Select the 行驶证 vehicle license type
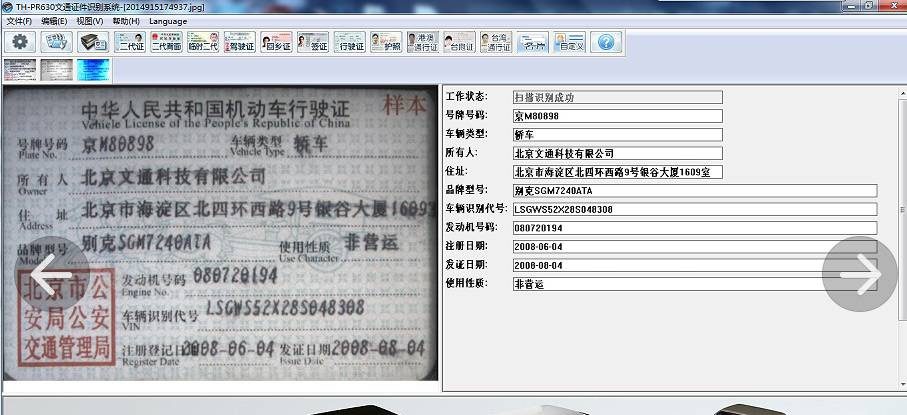 tap(349, 42)
